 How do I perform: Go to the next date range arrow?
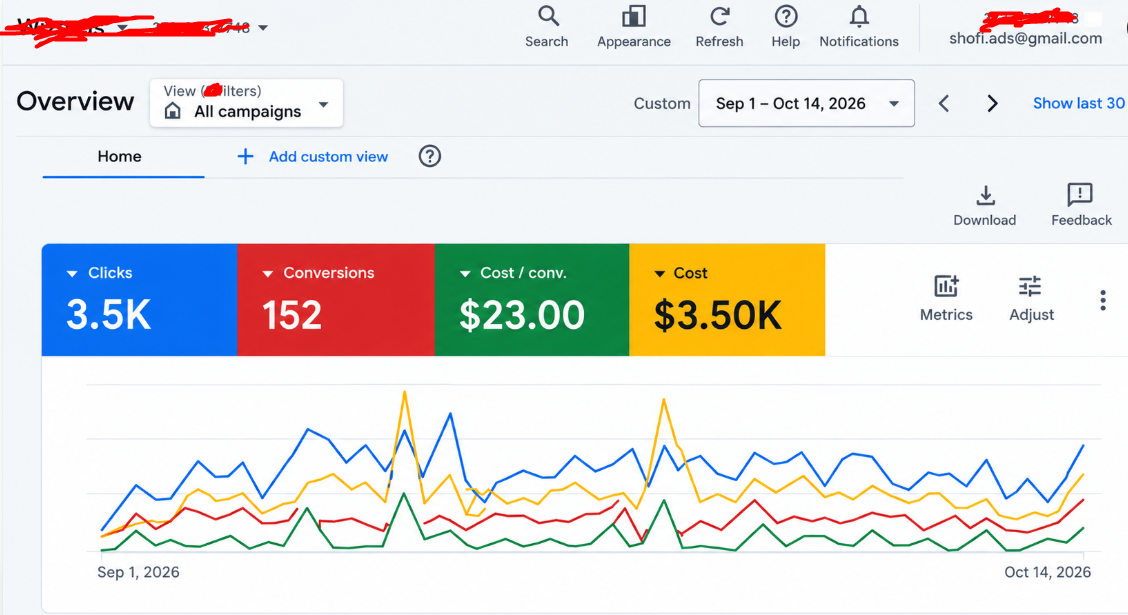(993, 104)
